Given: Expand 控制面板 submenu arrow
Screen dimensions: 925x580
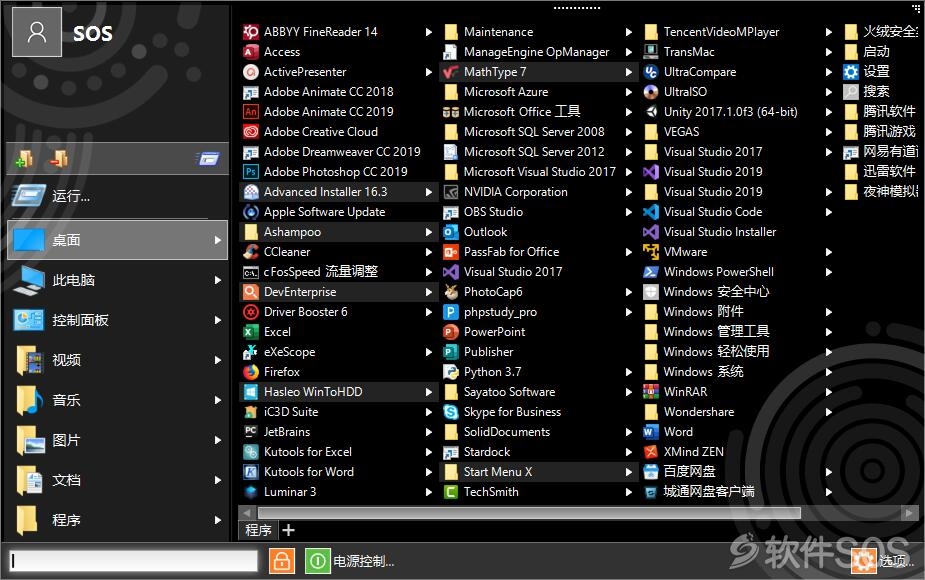Looking at the screenshot, I should pos(218,320).
